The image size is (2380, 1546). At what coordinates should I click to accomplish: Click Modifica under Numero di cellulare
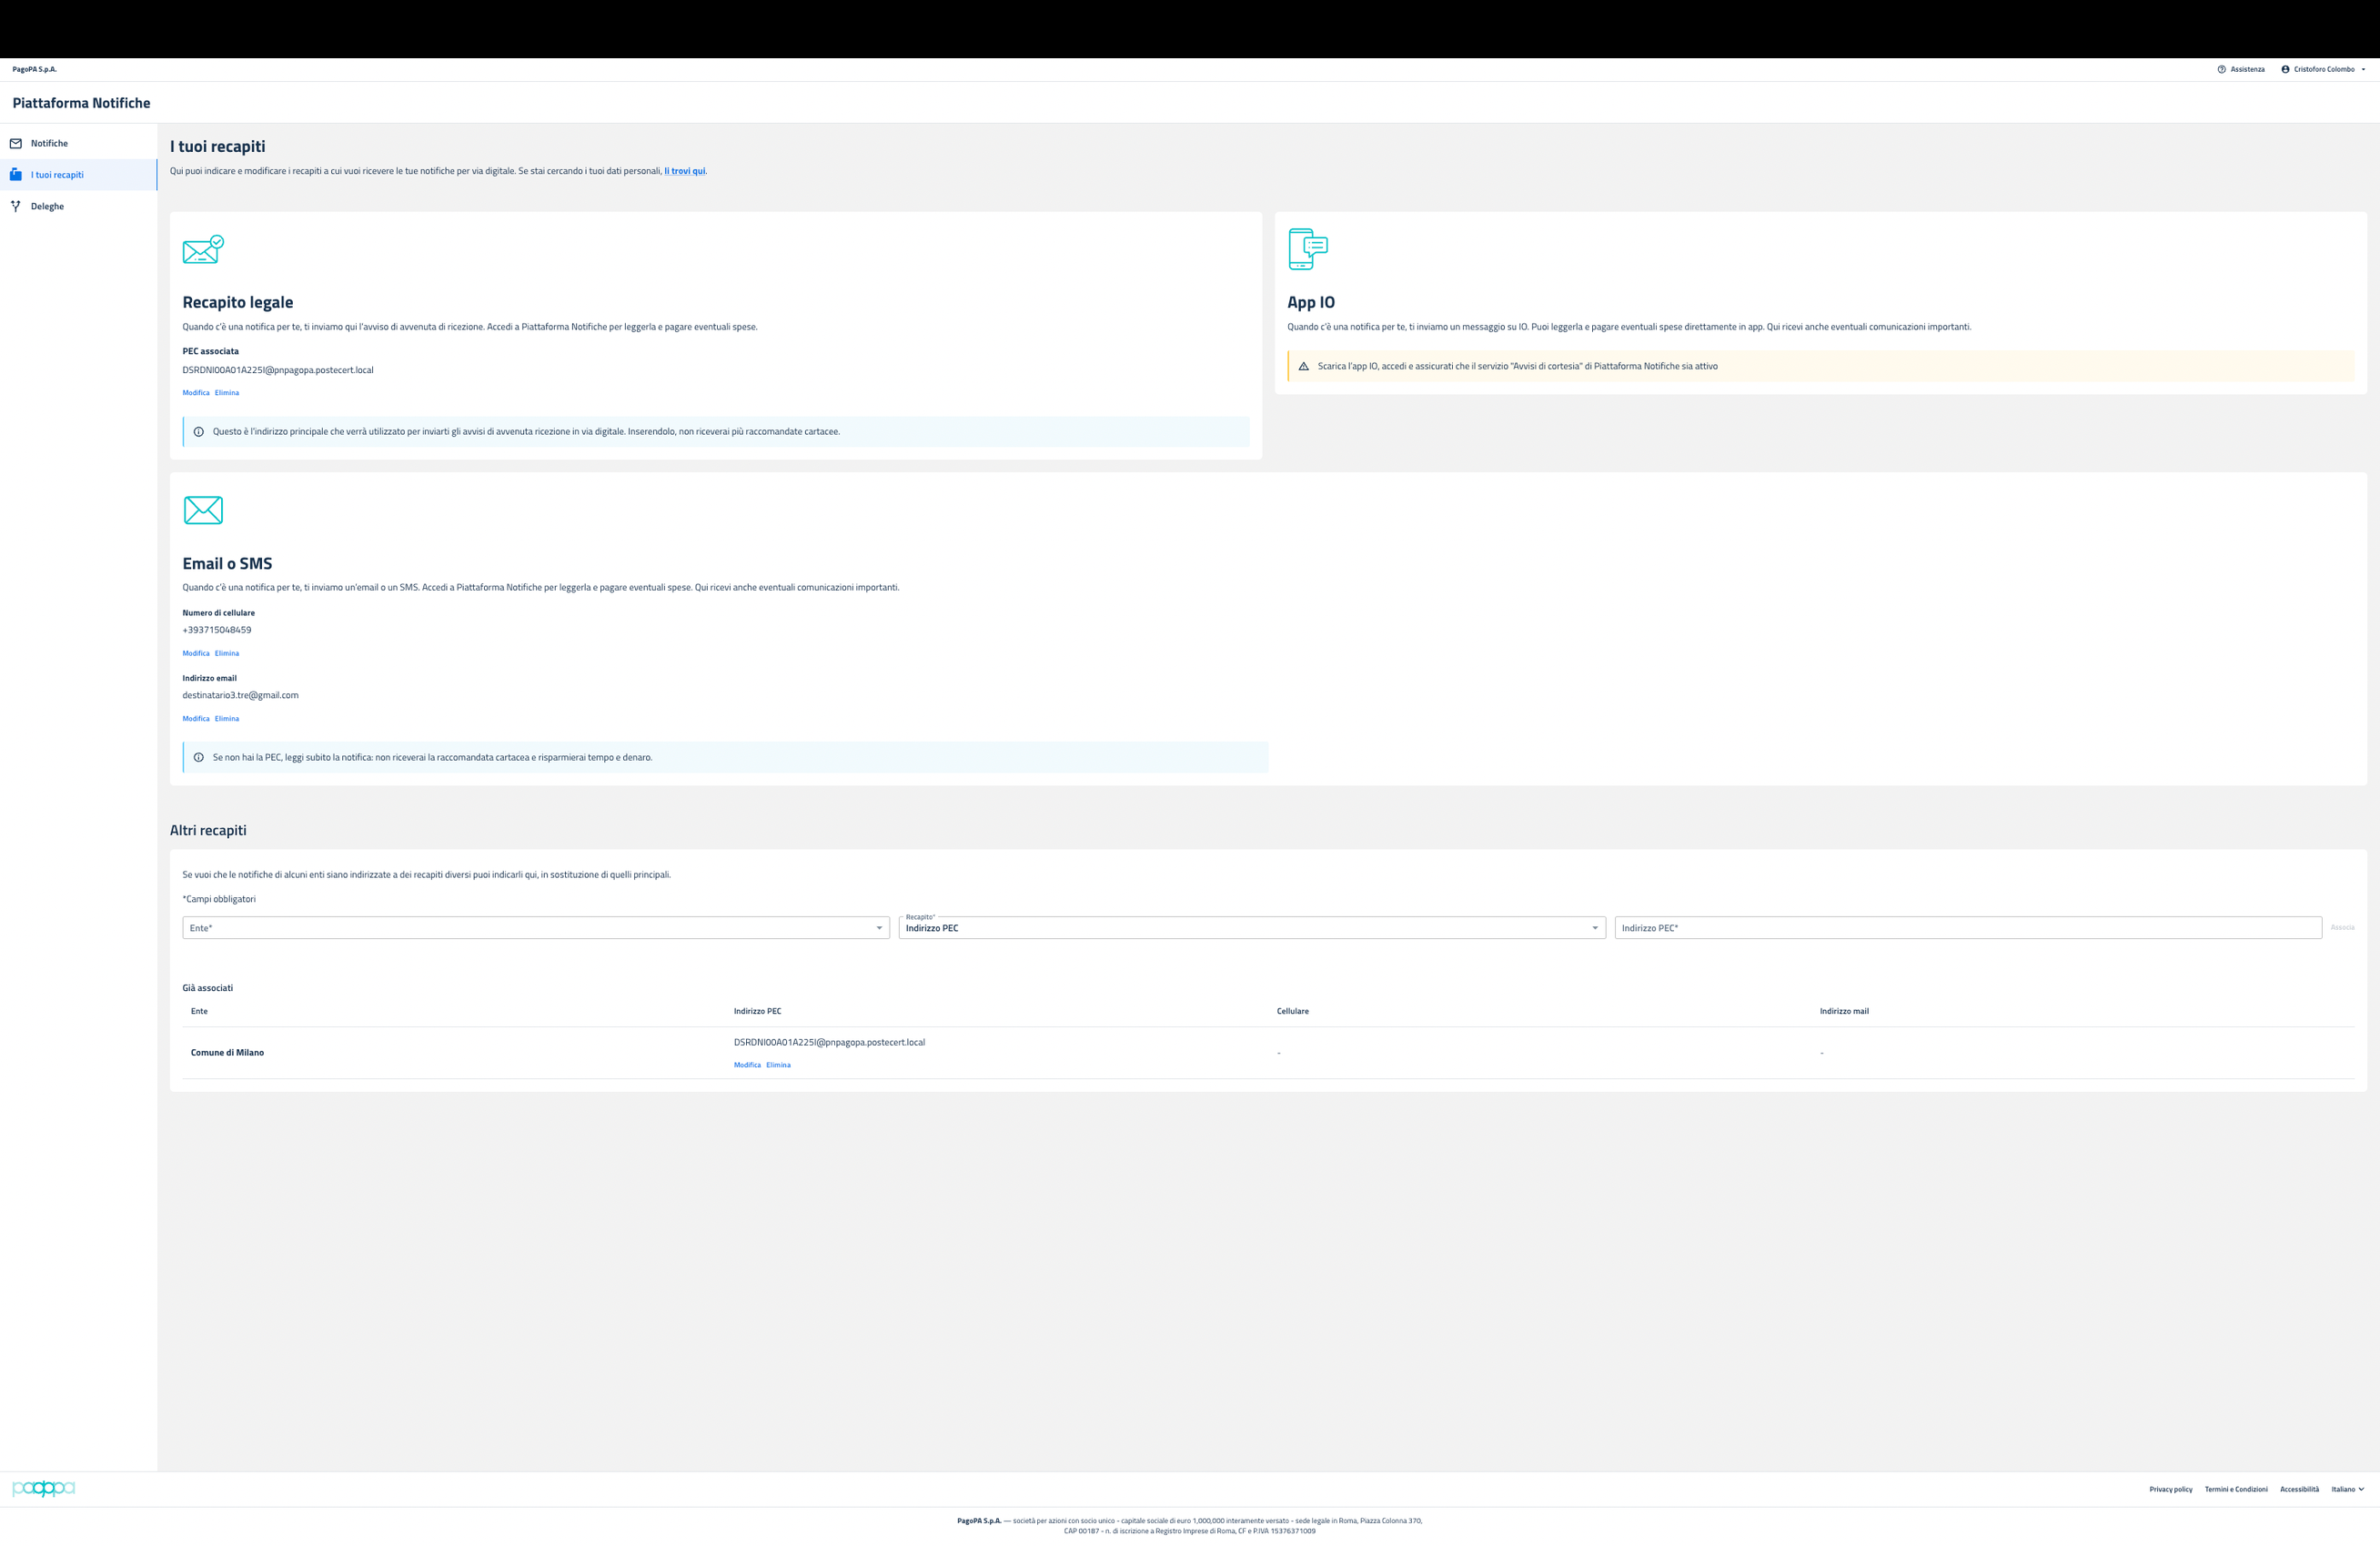point(196,653)
